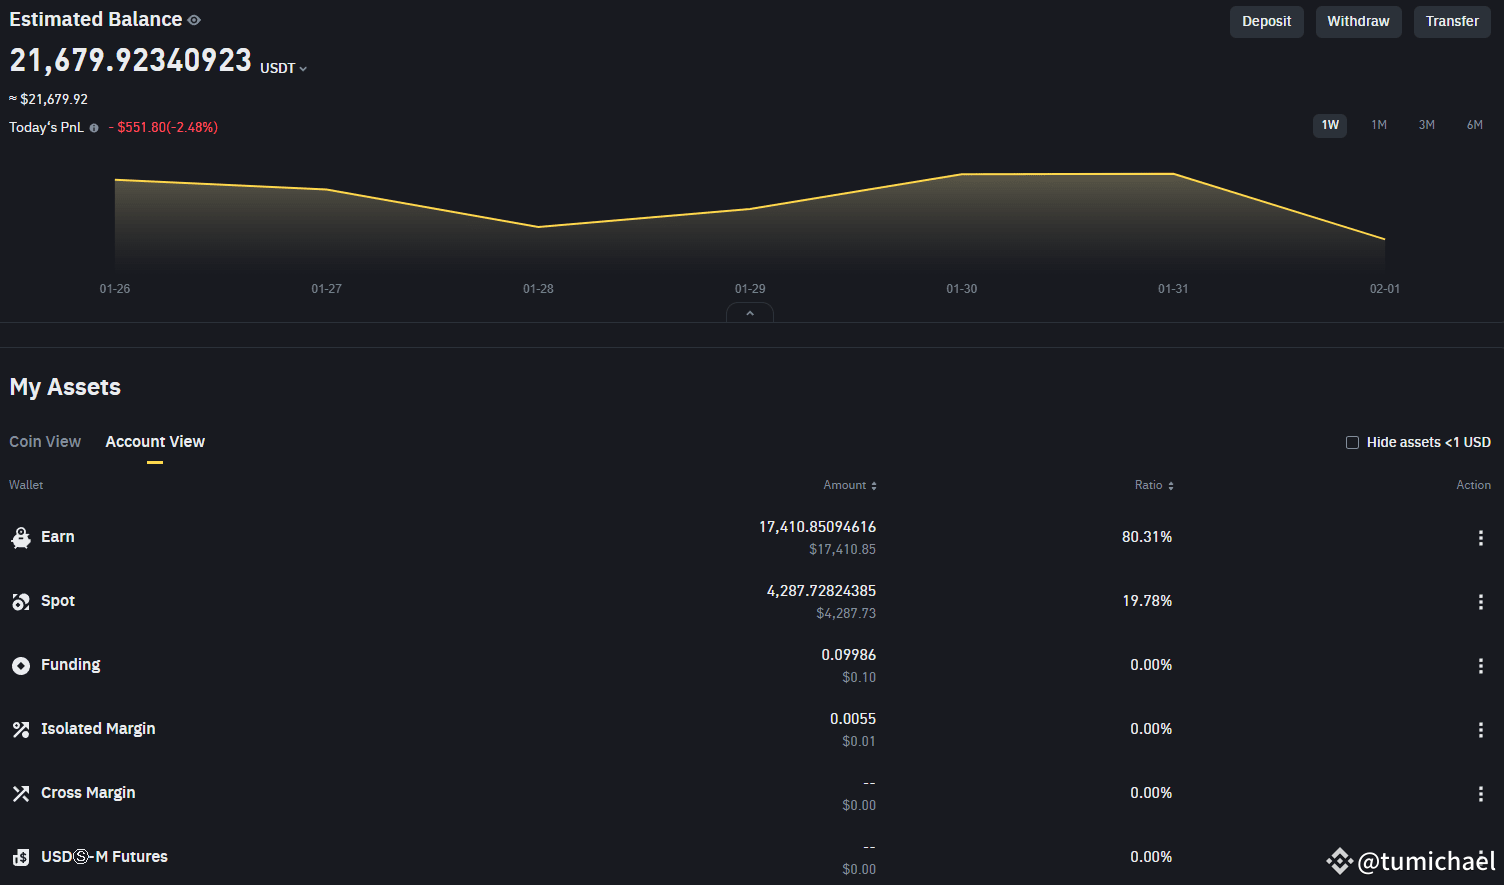Screen dimensions: 1504x885
Task: Click the 01-30 chart data point
Action: [962, 175]
